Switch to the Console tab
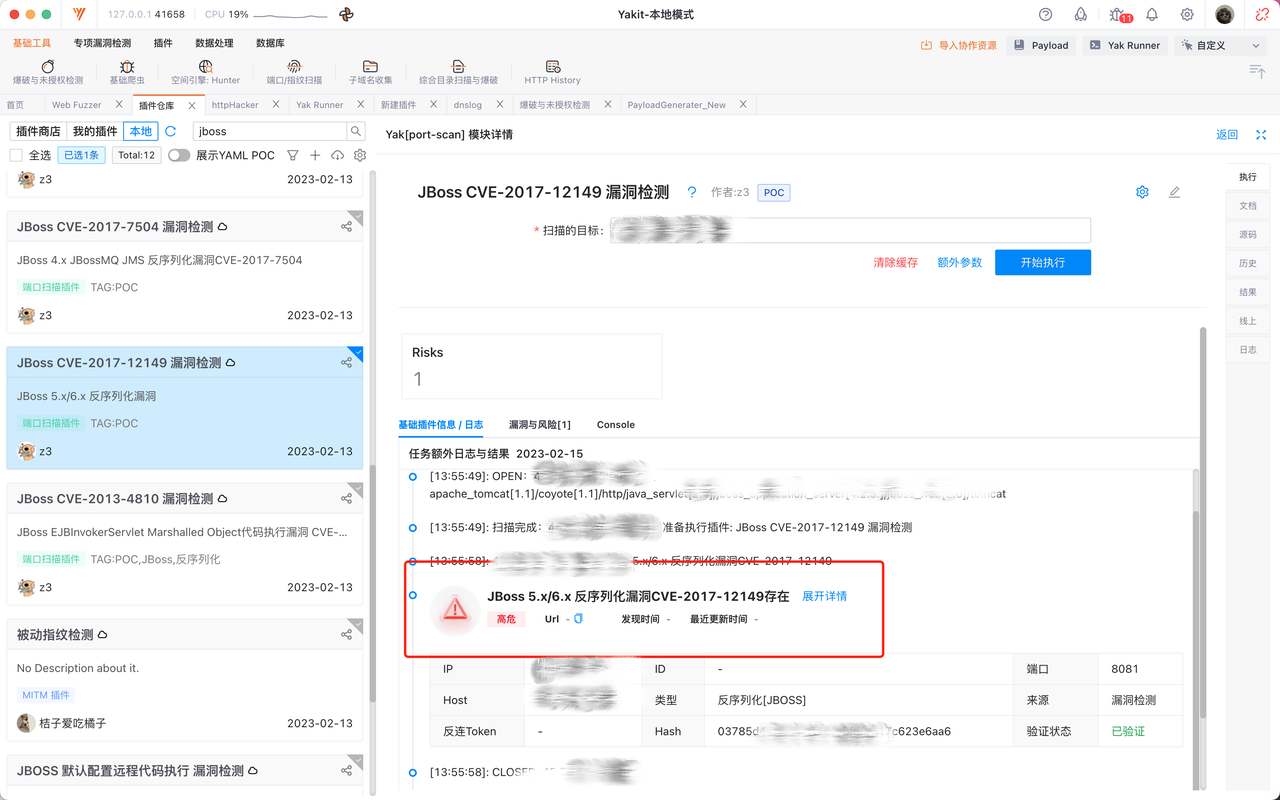Screen dimensions: 1280x800 [x=616, y=425]
